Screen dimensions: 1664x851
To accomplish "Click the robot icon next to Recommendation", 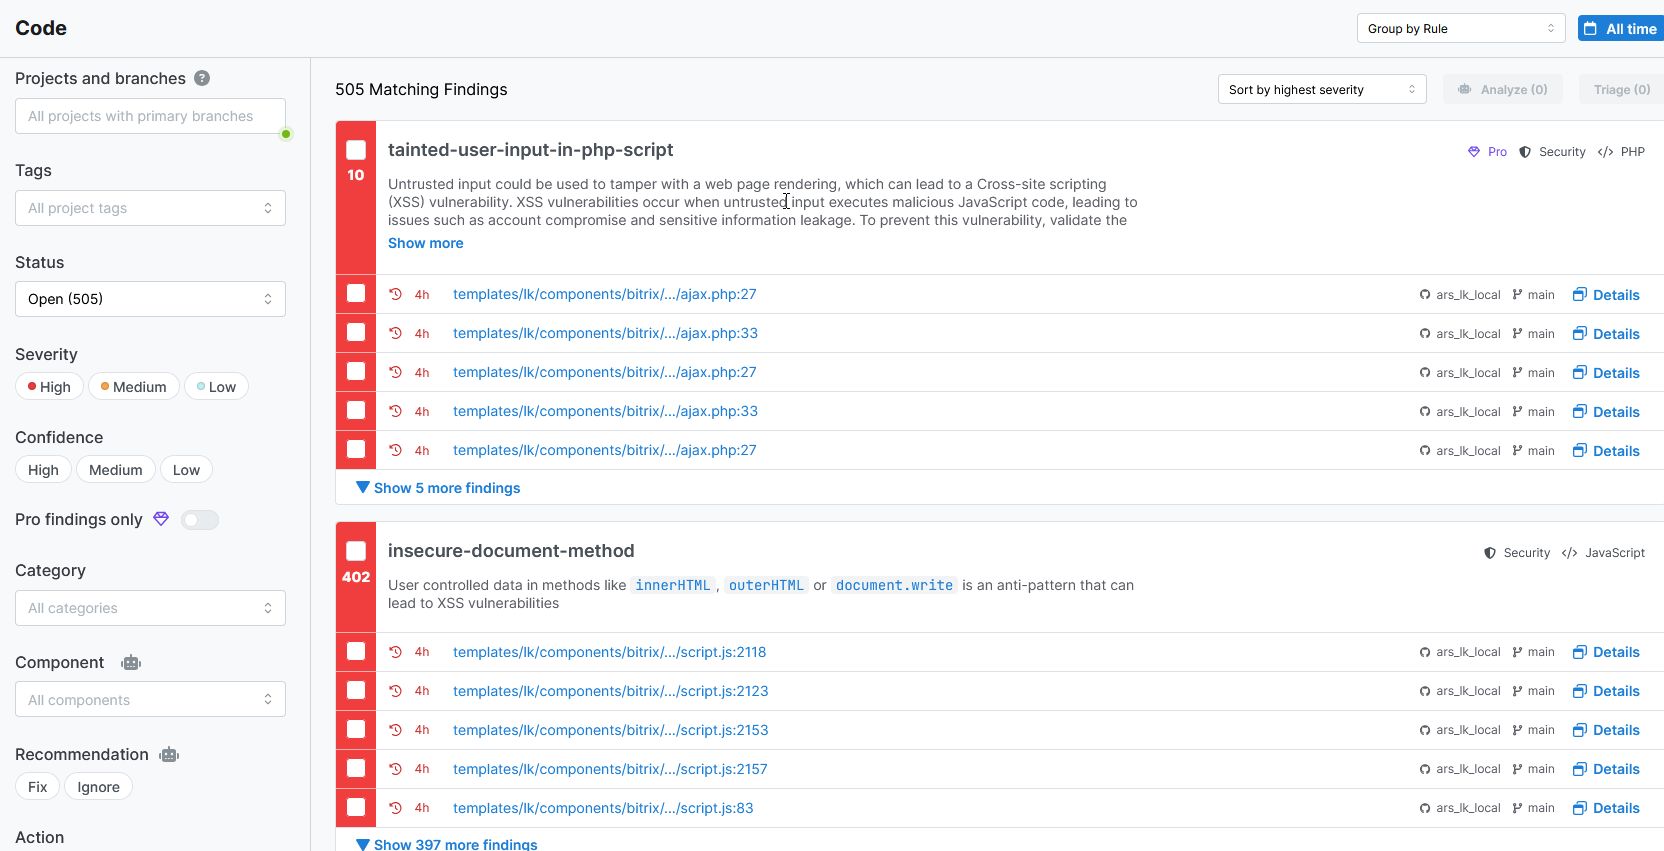I will 169,755.
